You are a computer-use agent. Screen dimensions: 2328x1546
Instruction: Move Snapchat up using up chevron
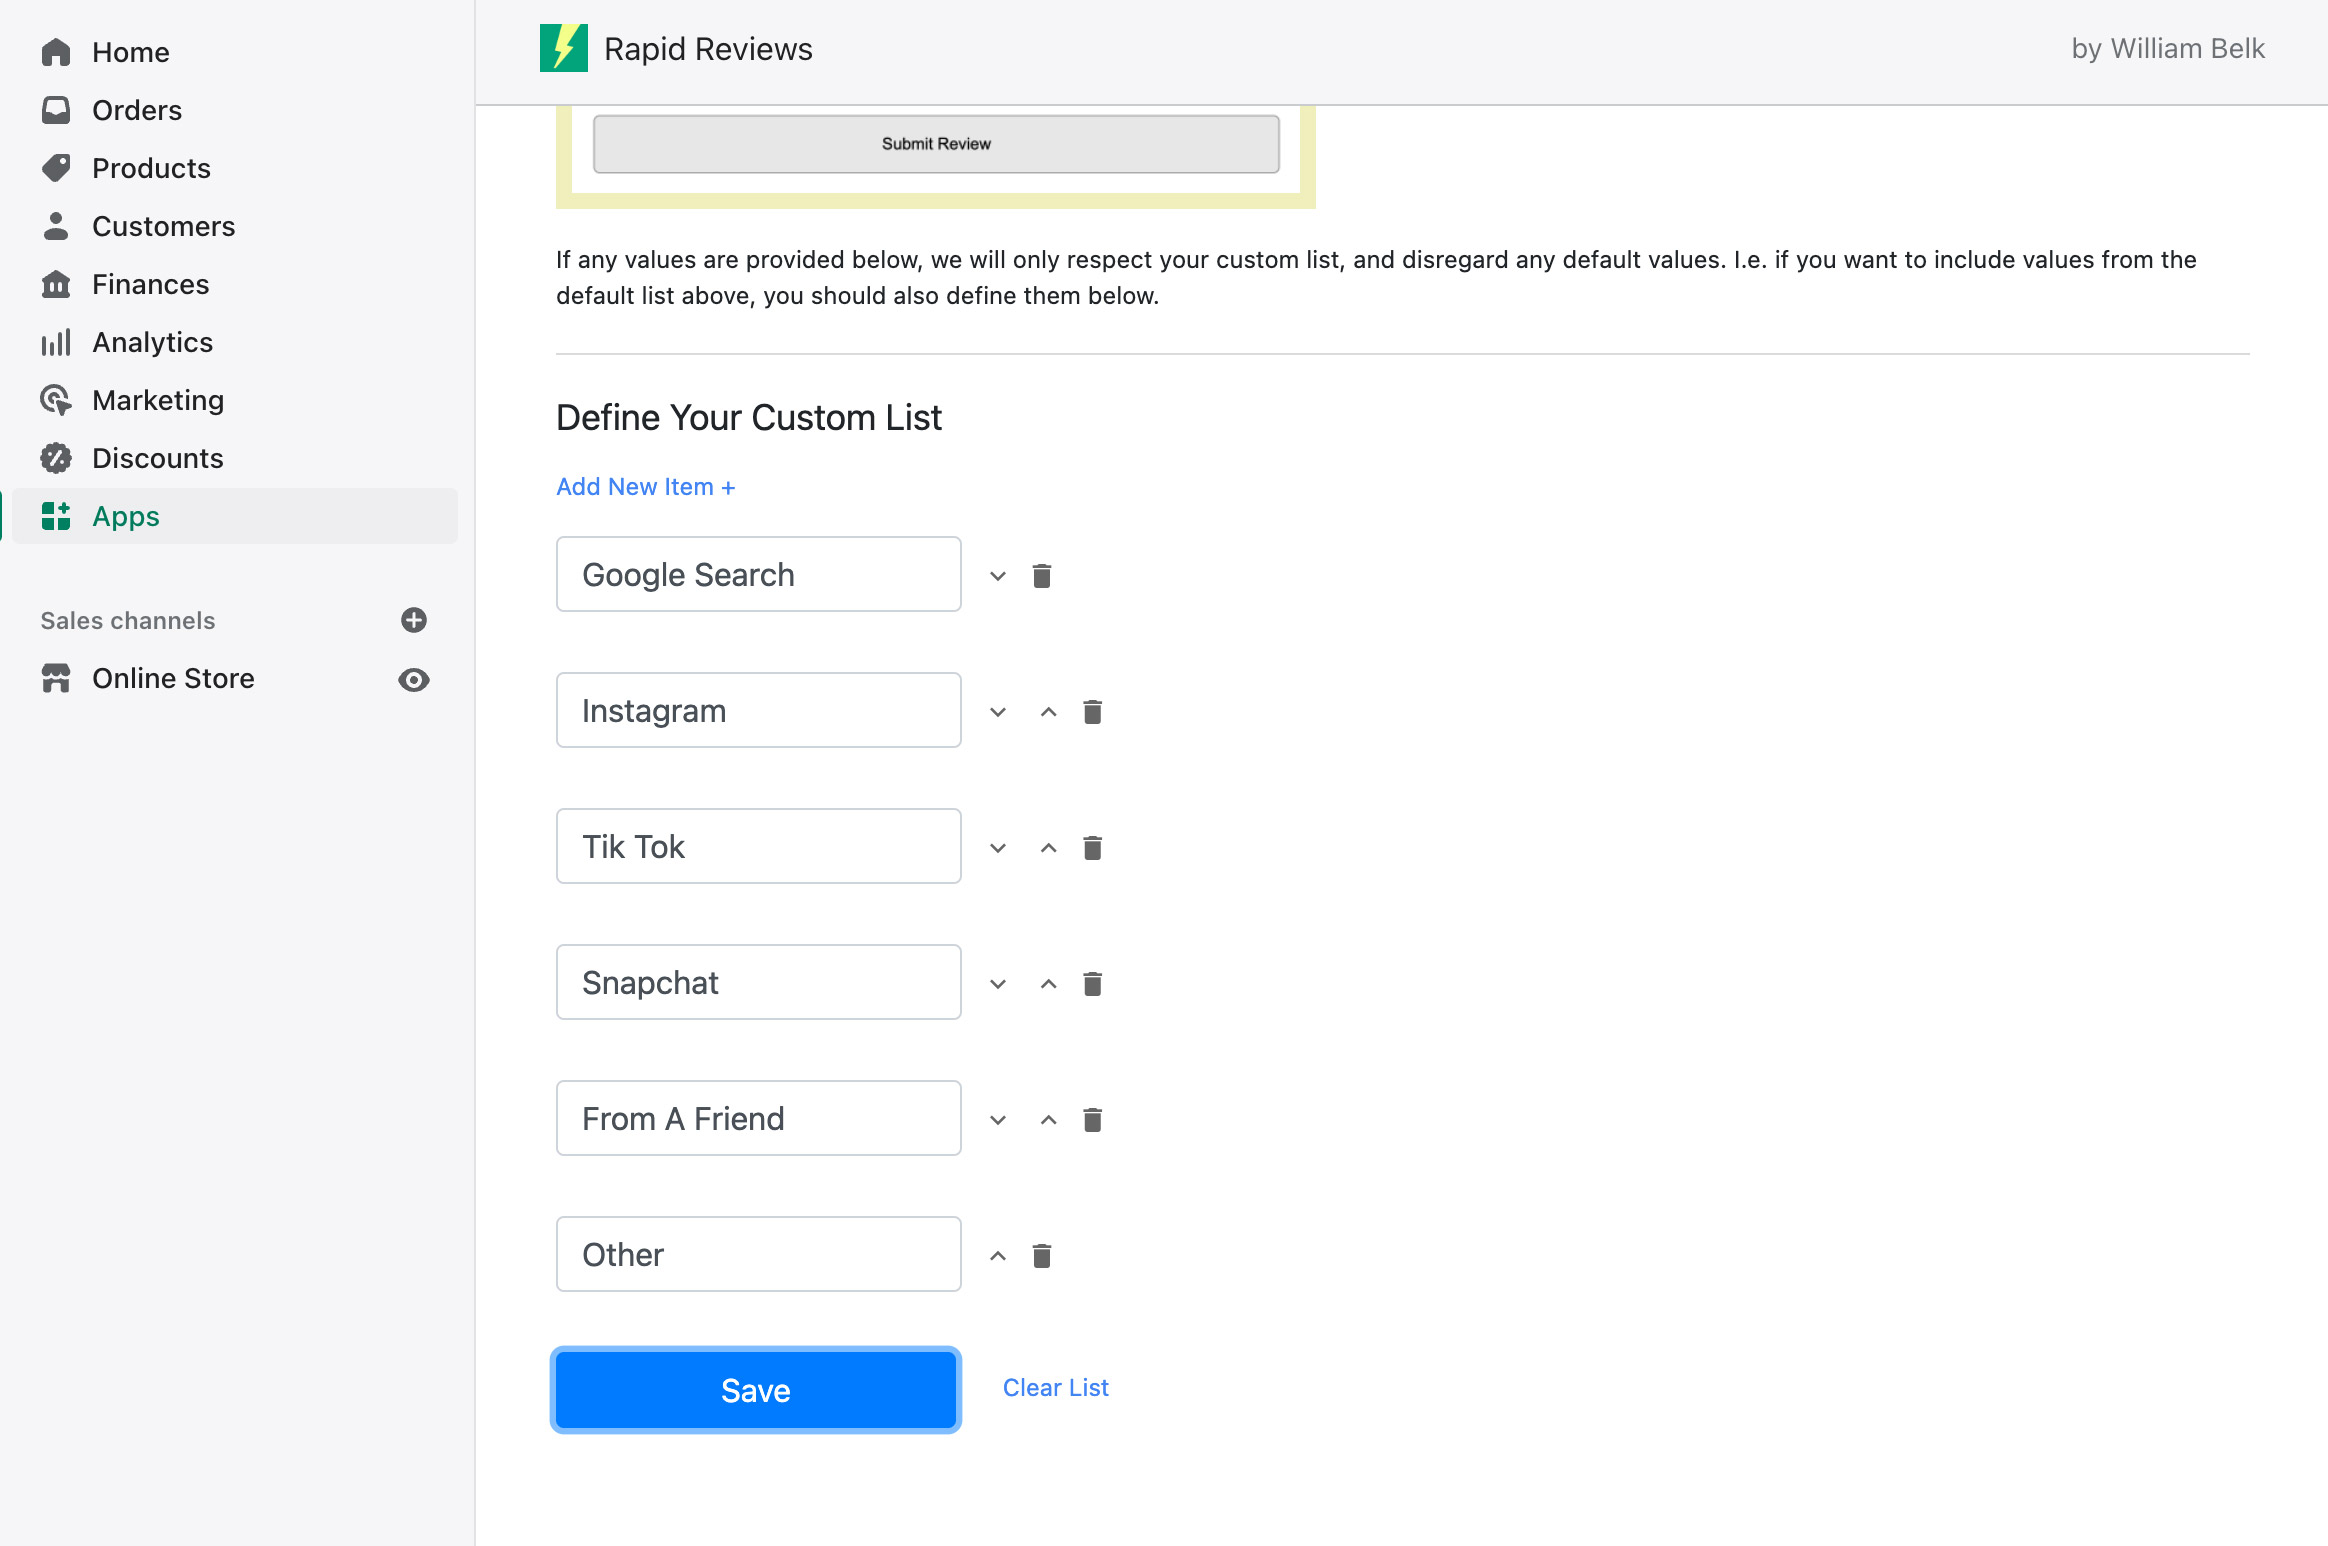coord(1048,984)
